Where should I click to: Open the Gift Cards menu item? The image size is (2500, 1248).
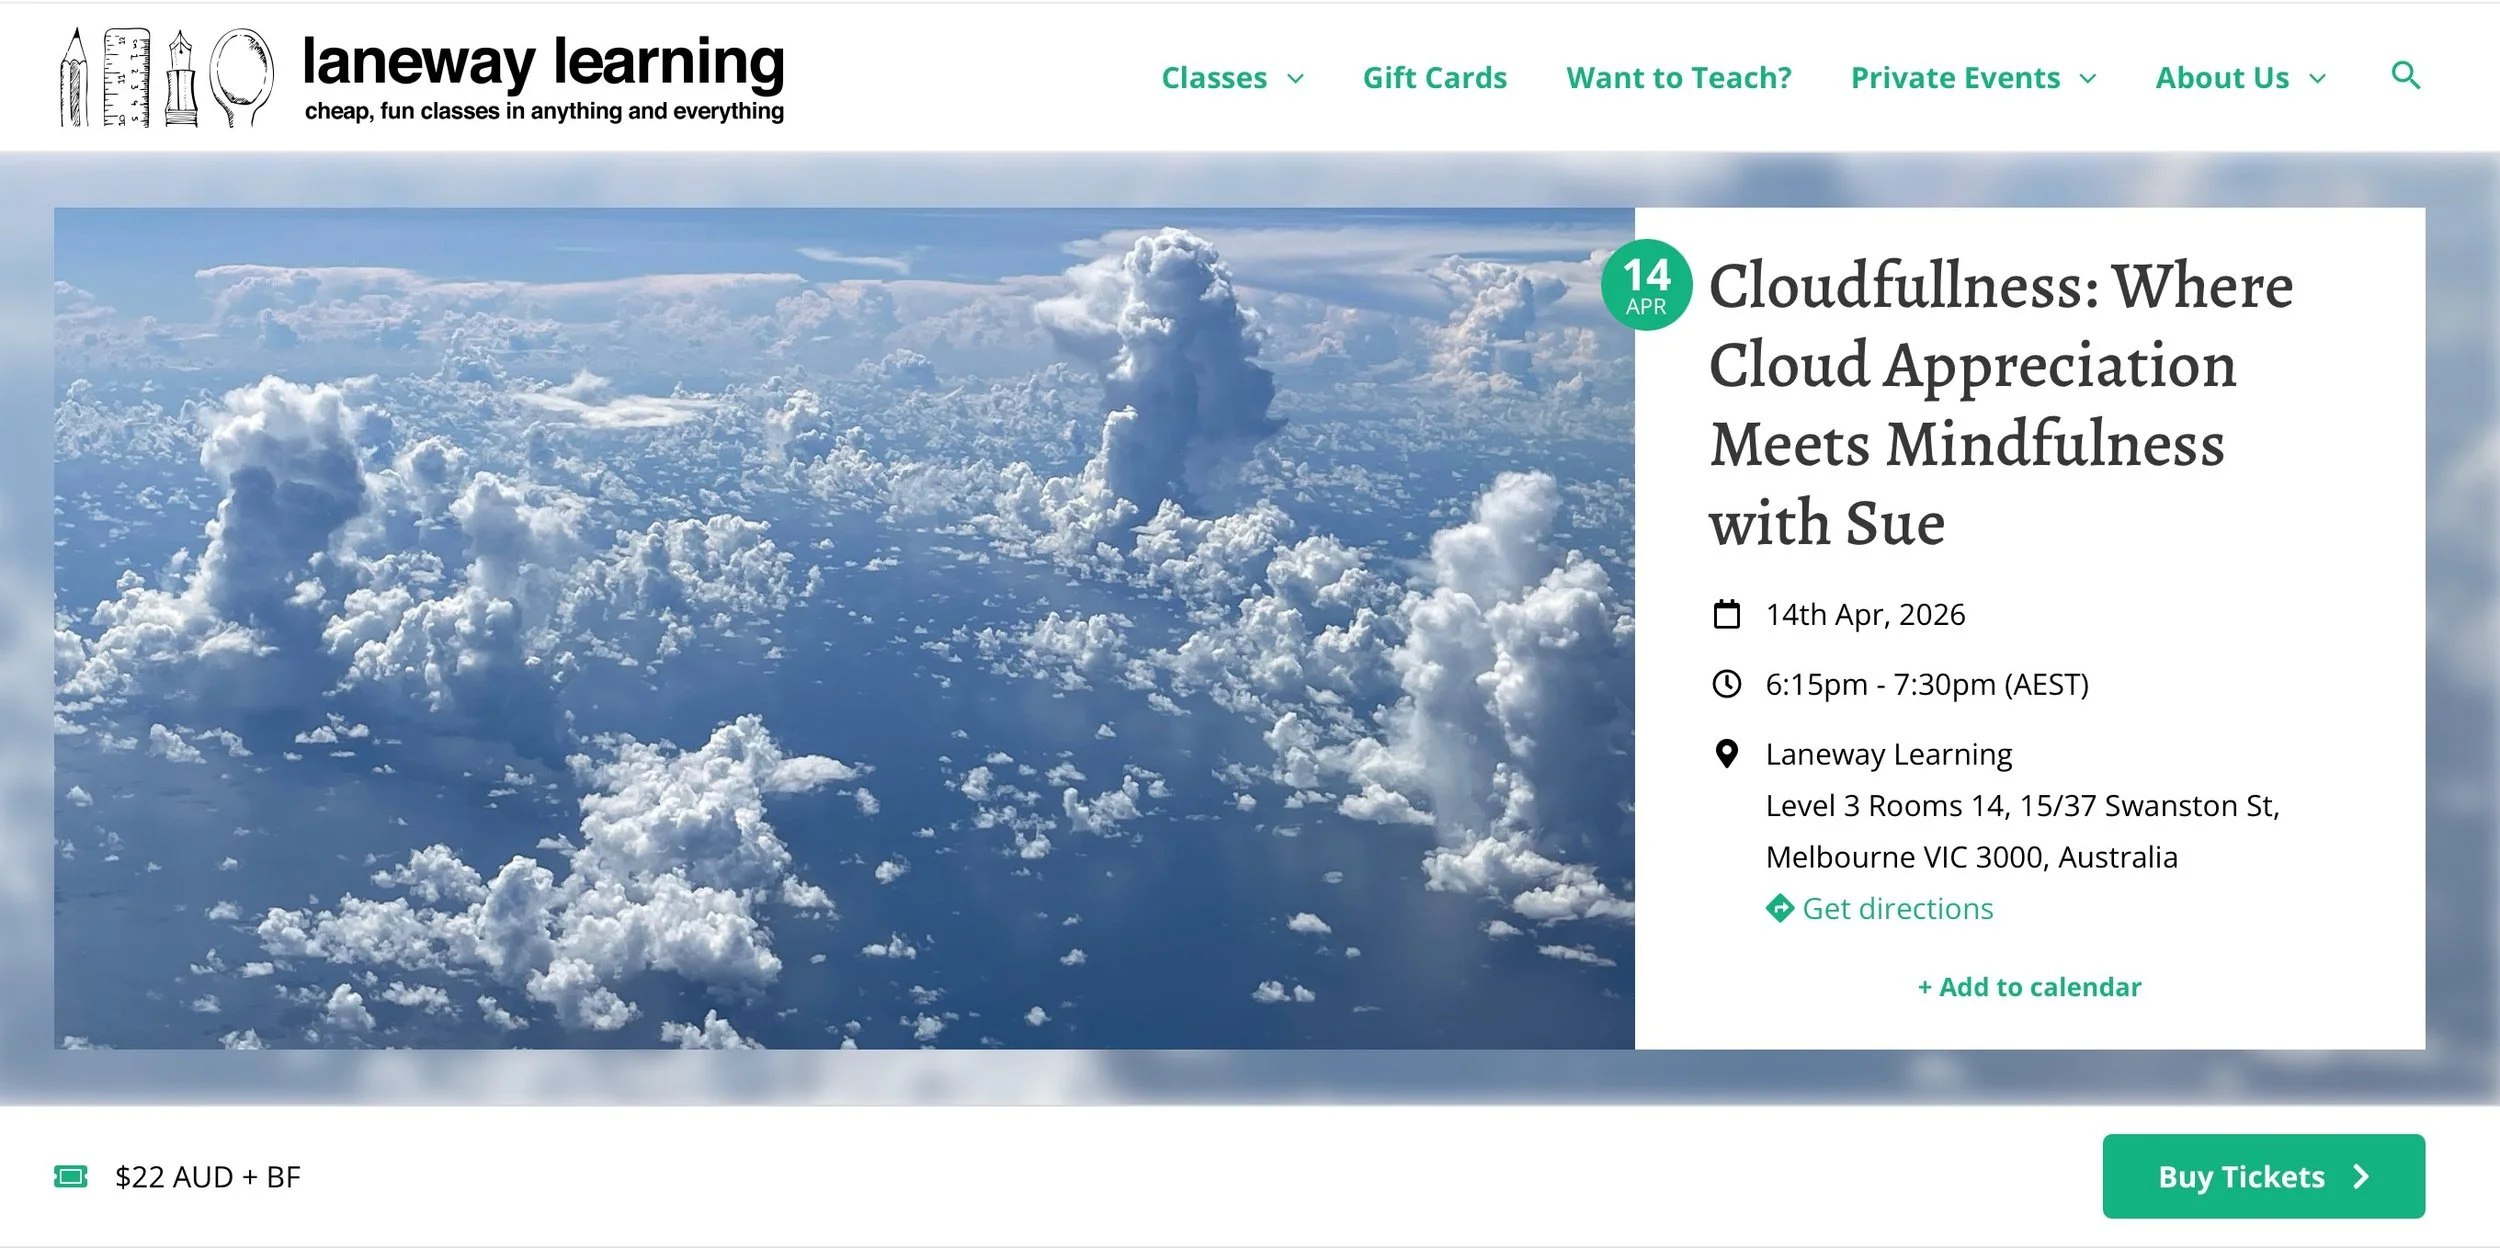click(1434, 78)
